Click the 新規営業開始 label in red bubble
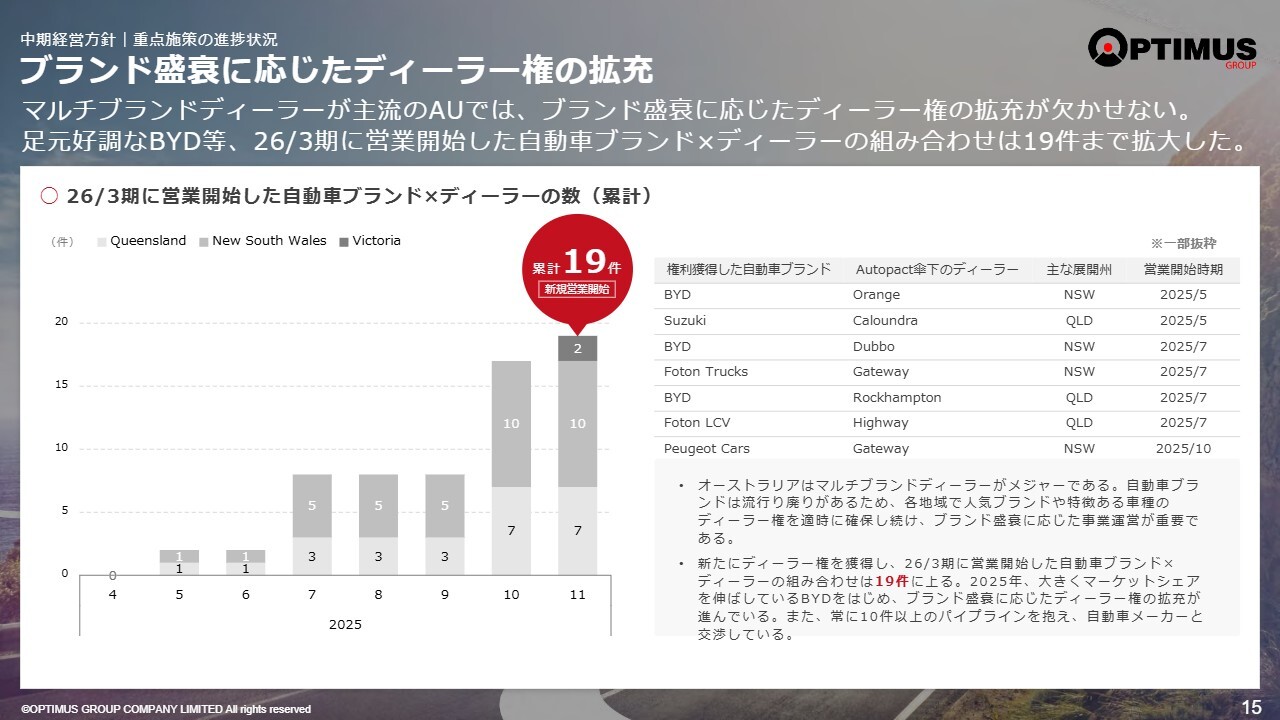 pyautogui.click(x=577, y=289)
